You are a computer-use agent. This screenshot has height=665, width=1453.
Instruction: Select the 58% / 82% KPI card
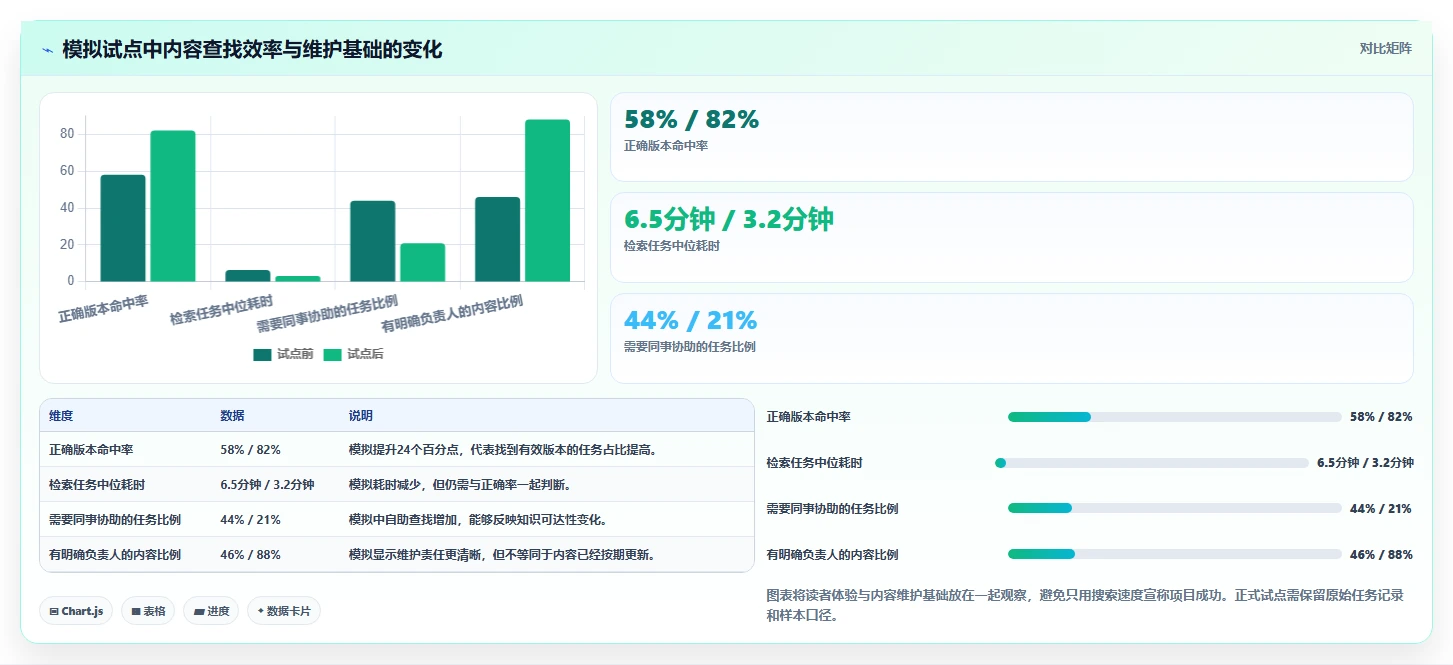tap(1011, 137)
